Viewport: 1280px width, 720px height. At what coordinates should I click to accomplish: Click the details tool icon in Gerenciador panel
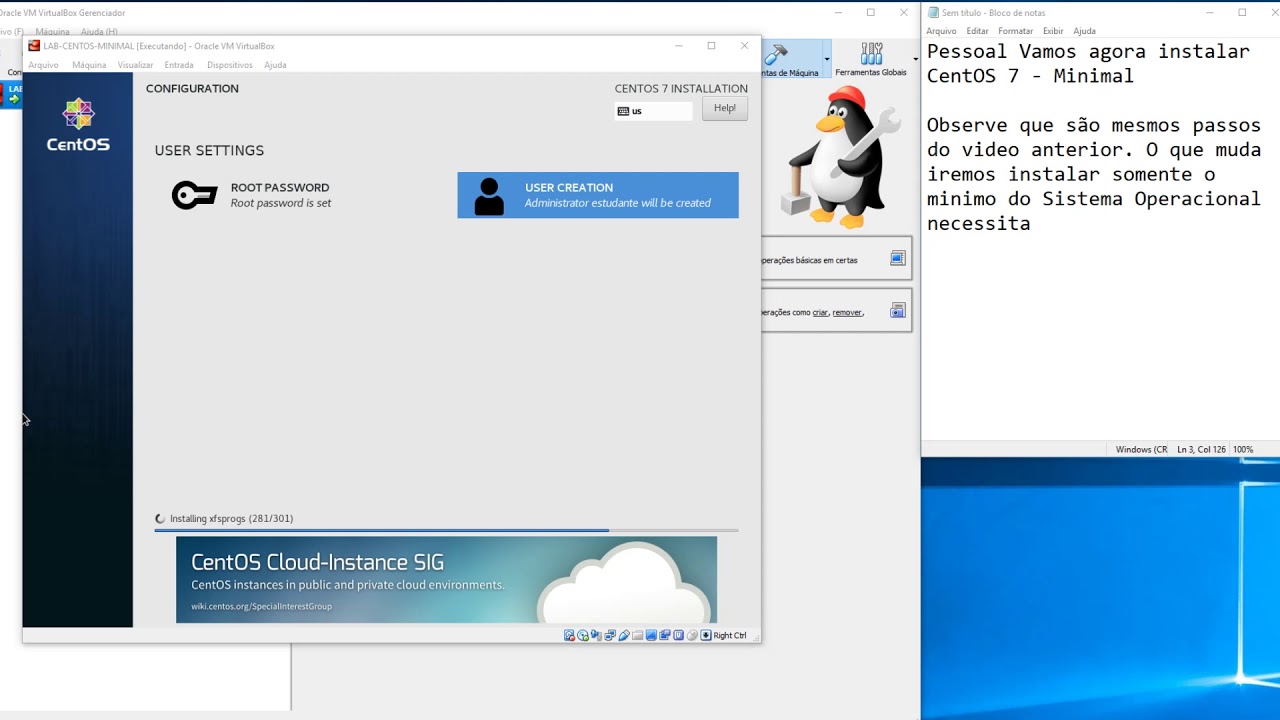[x=898, y=259]
